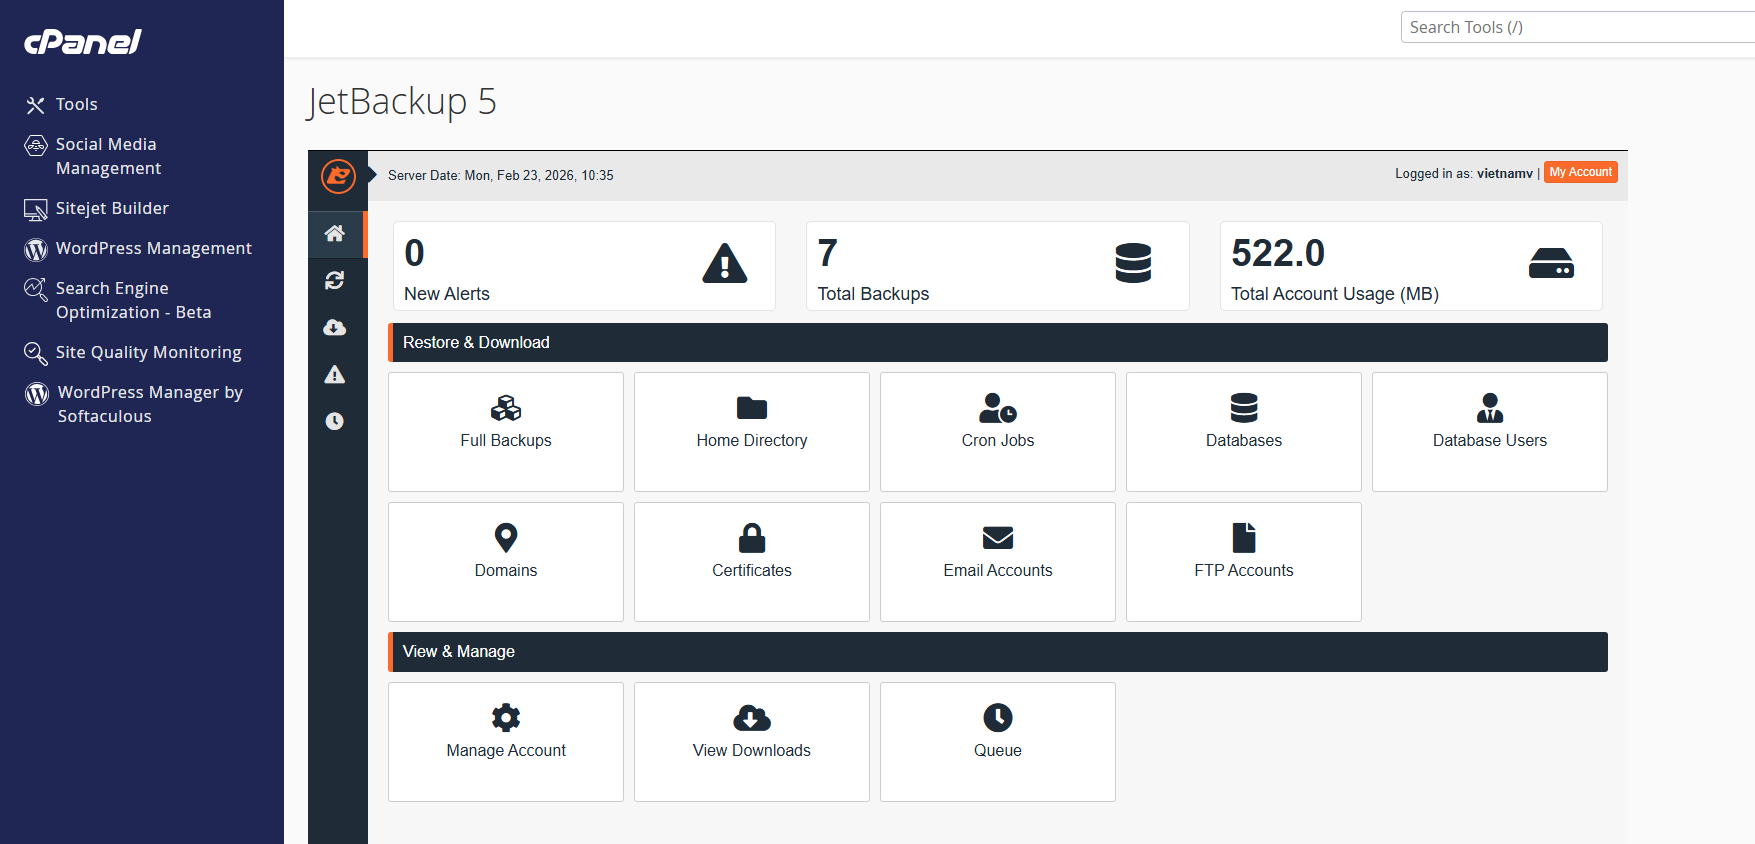The image size is (1755, 844).
Task: Click the My Account button
Action: pos(1581,172)
